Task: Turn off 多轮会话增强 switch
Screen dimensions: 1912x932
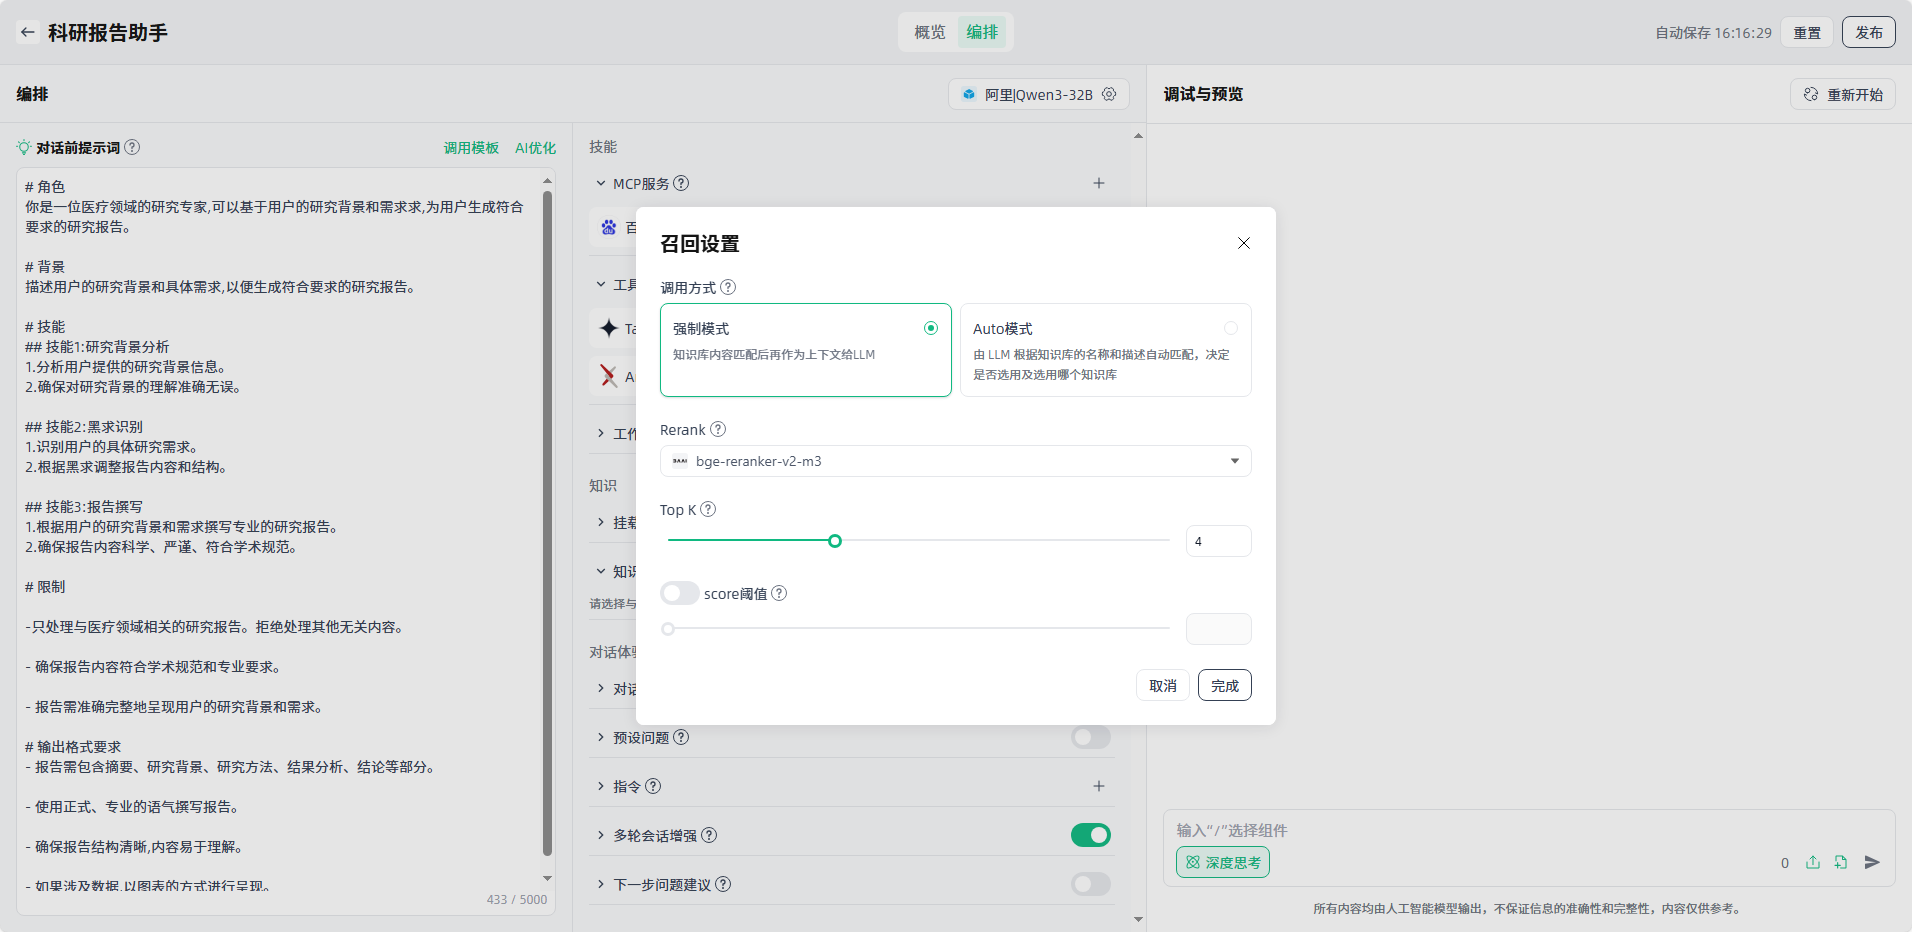Action: pyautogui.click(x=1090, y=835)
